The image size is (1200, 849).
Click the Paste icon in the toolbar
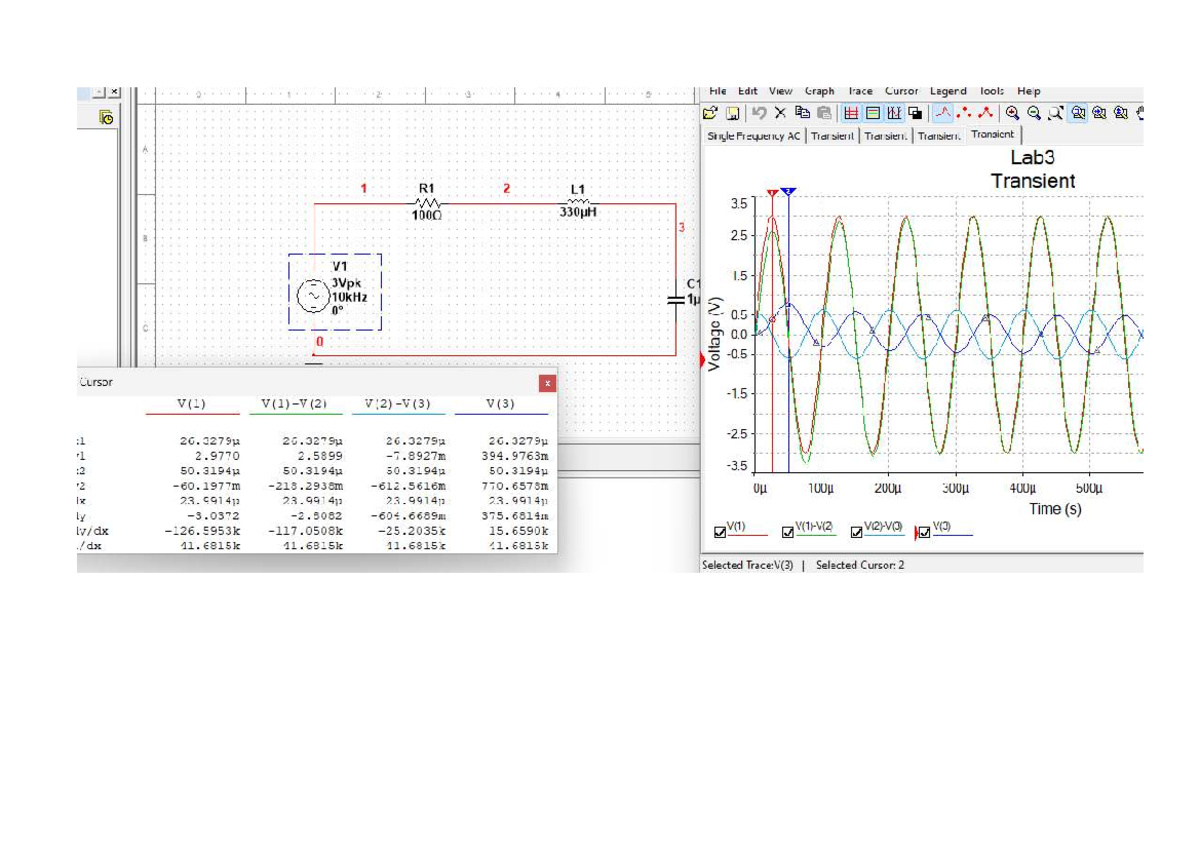point(824,112)
